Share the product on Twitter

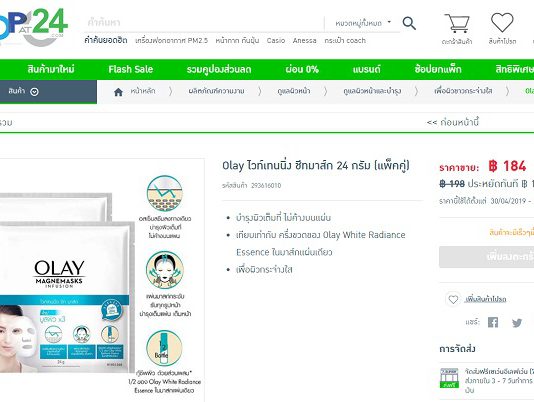(517, 322)
